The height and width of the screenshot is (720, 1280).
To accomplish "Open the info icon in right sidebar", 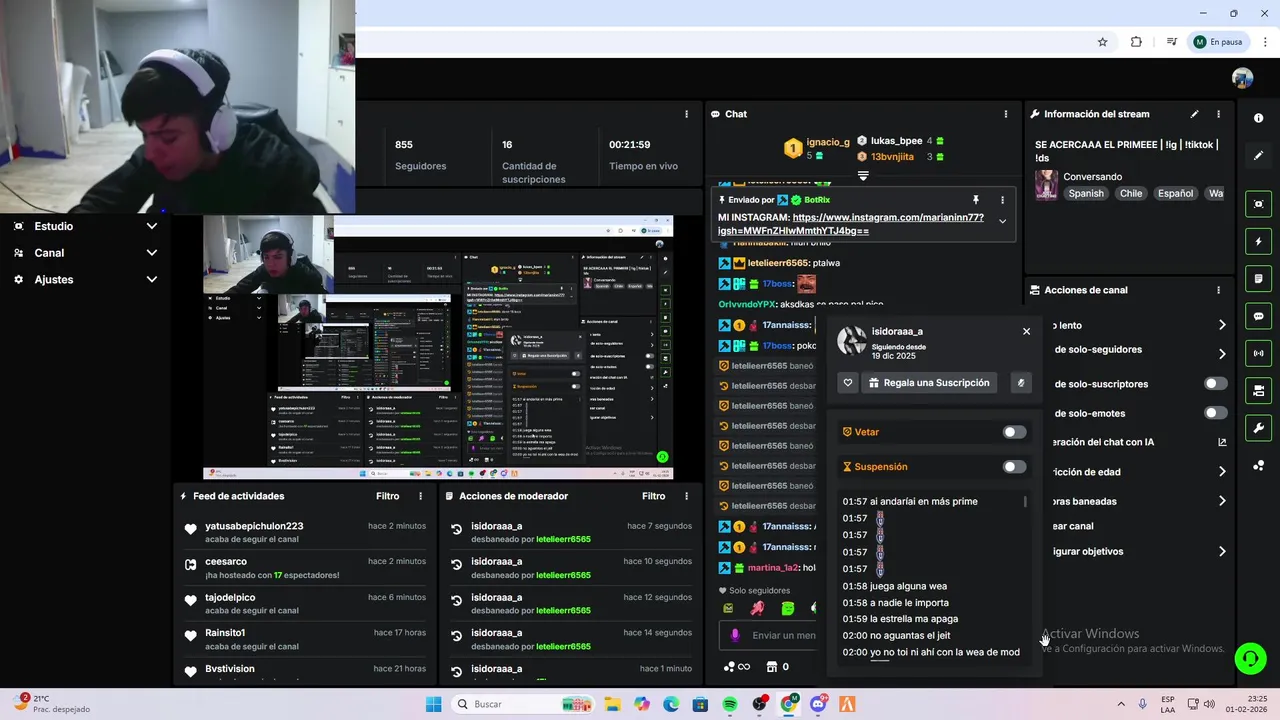I will point(1258,118).
